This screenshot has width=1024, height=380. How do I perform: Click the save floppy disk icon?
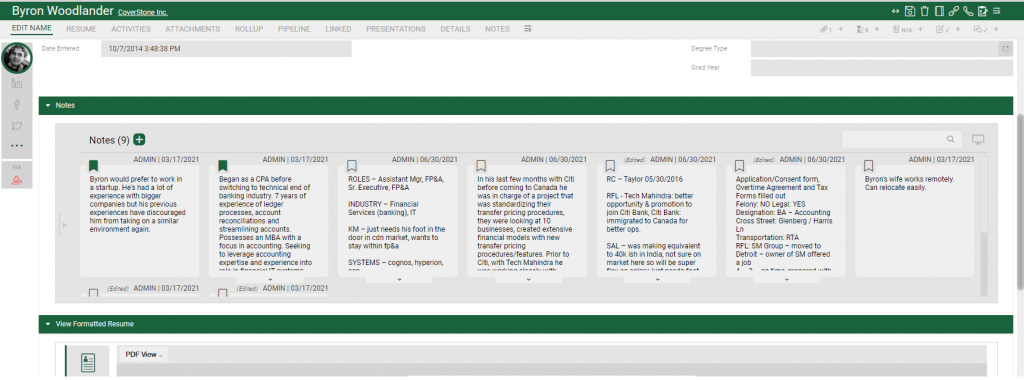pos(910,11)
